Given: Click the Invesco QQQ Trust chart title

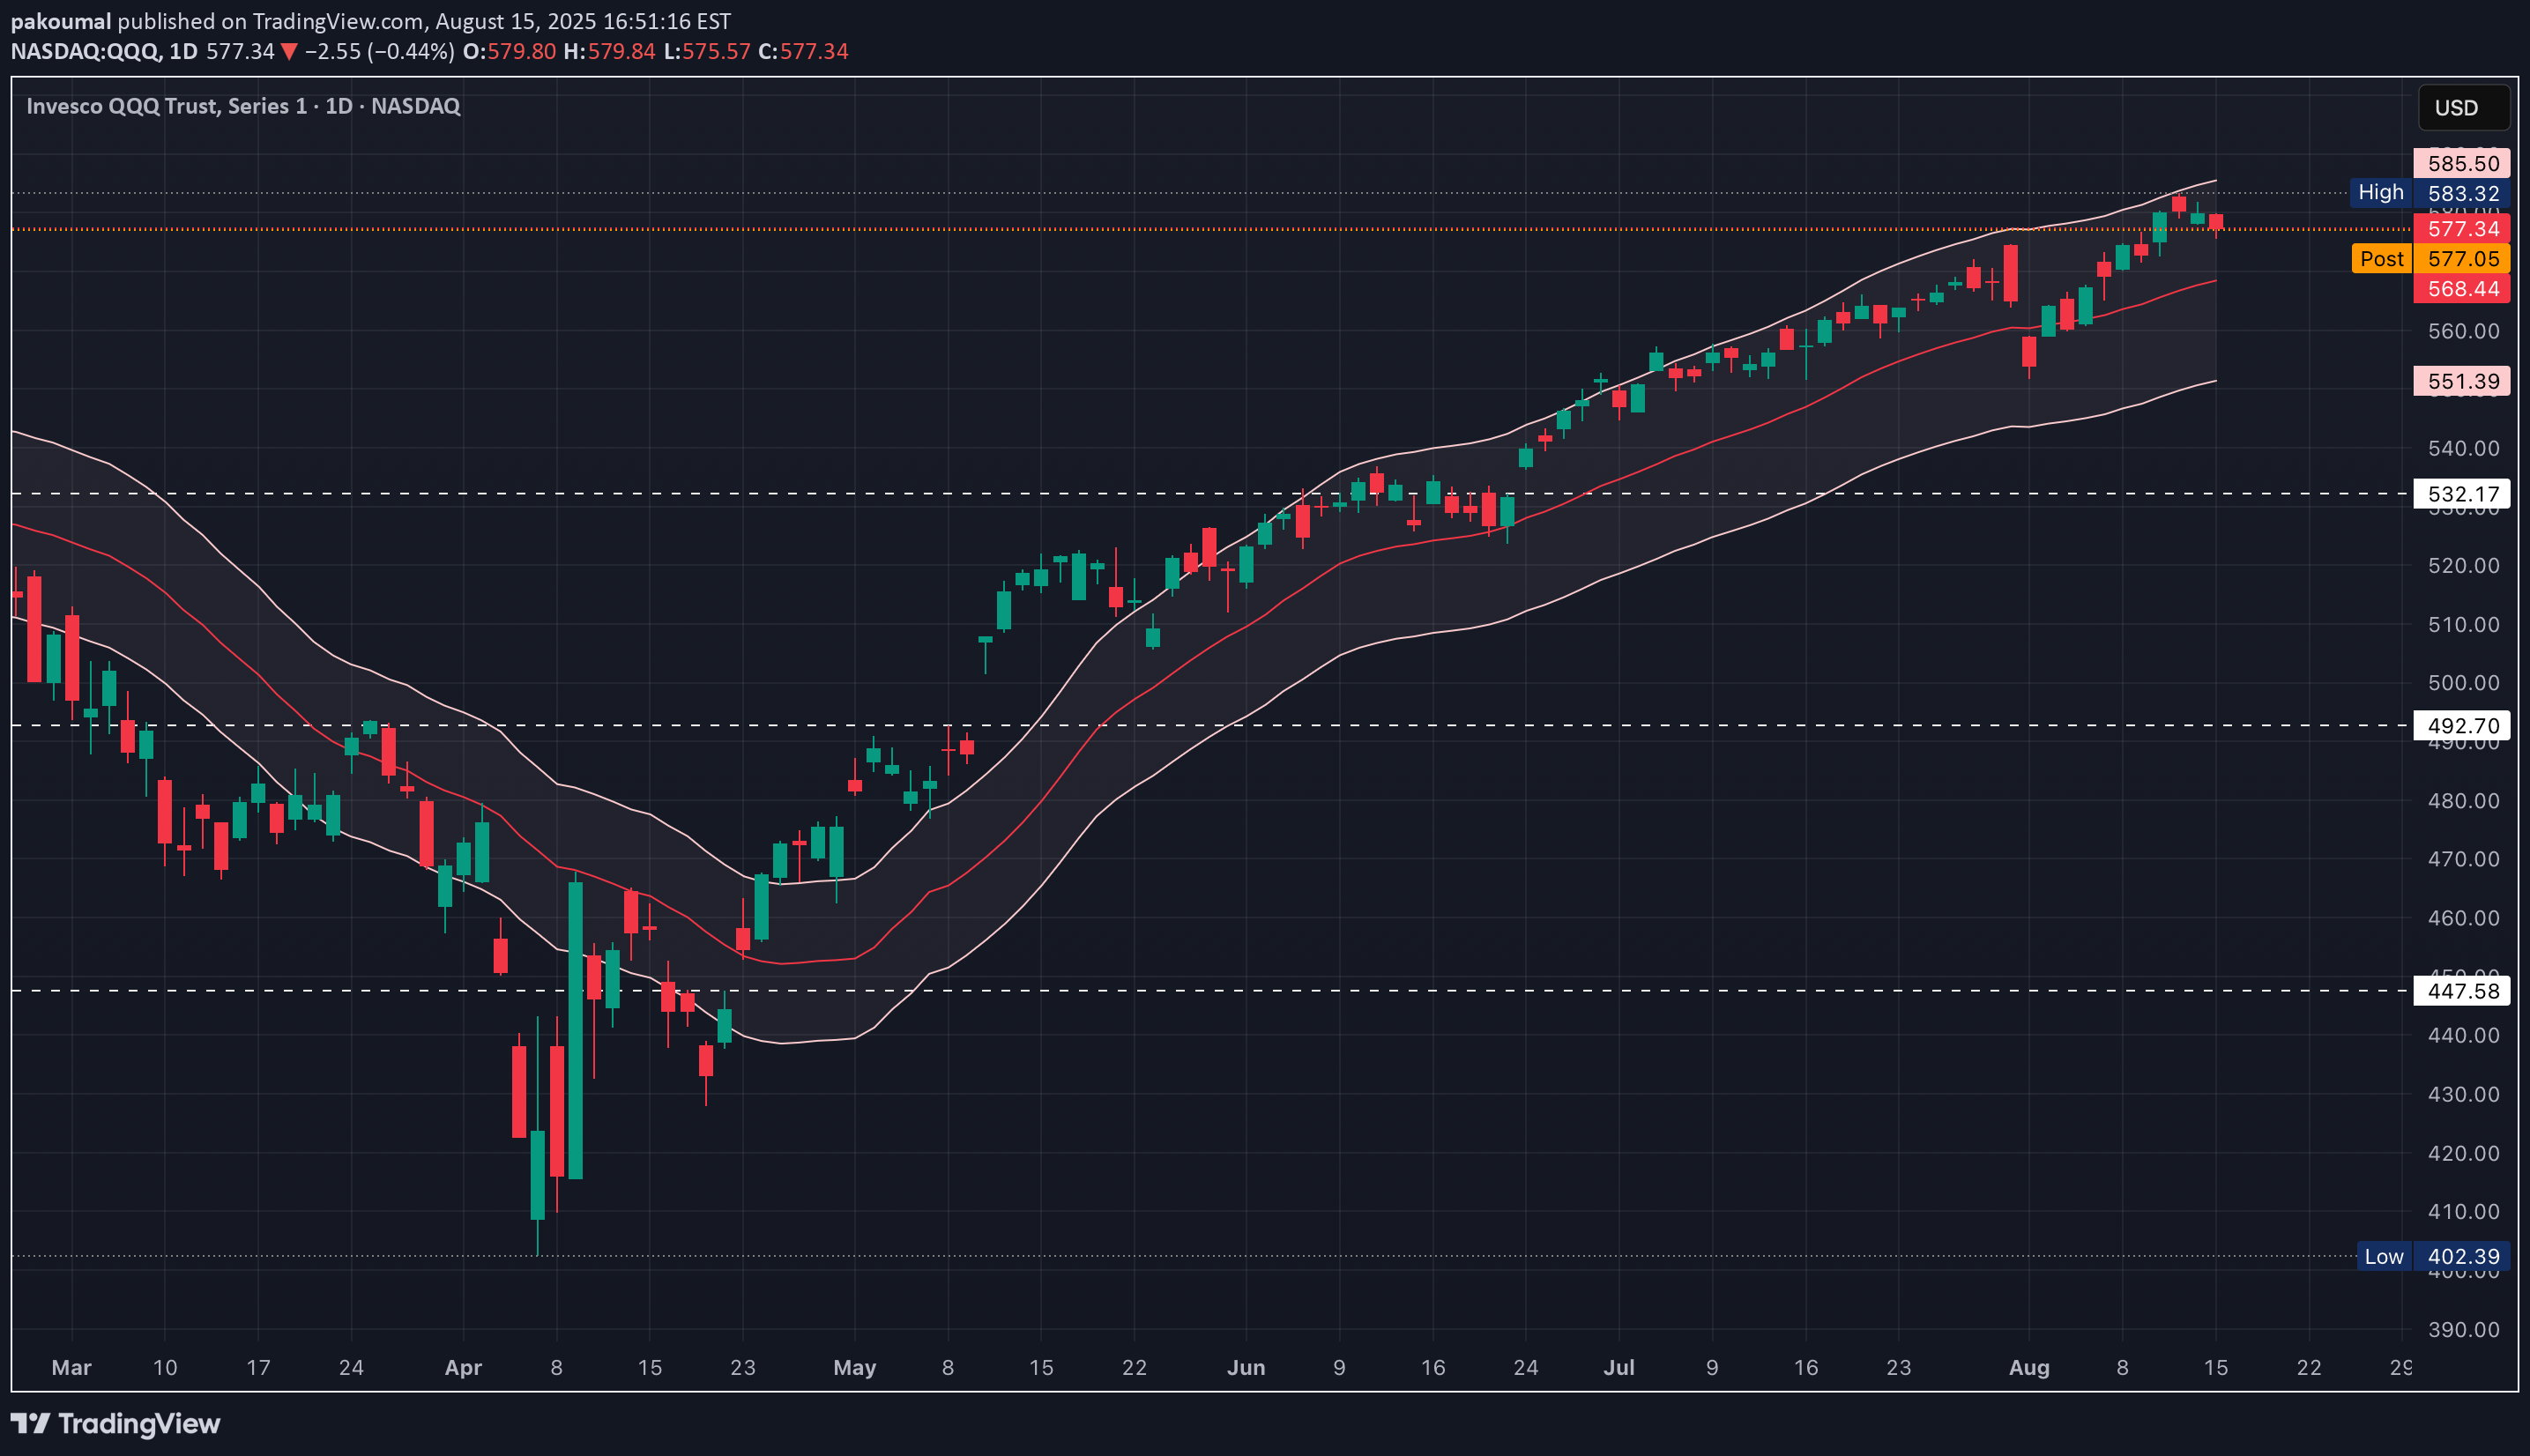Looking at the screenshot, I should click(243, 106).
